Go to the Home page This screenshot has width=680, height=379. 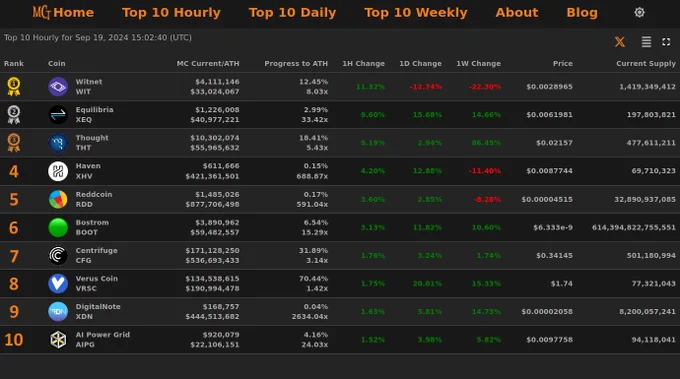[73, 13]
